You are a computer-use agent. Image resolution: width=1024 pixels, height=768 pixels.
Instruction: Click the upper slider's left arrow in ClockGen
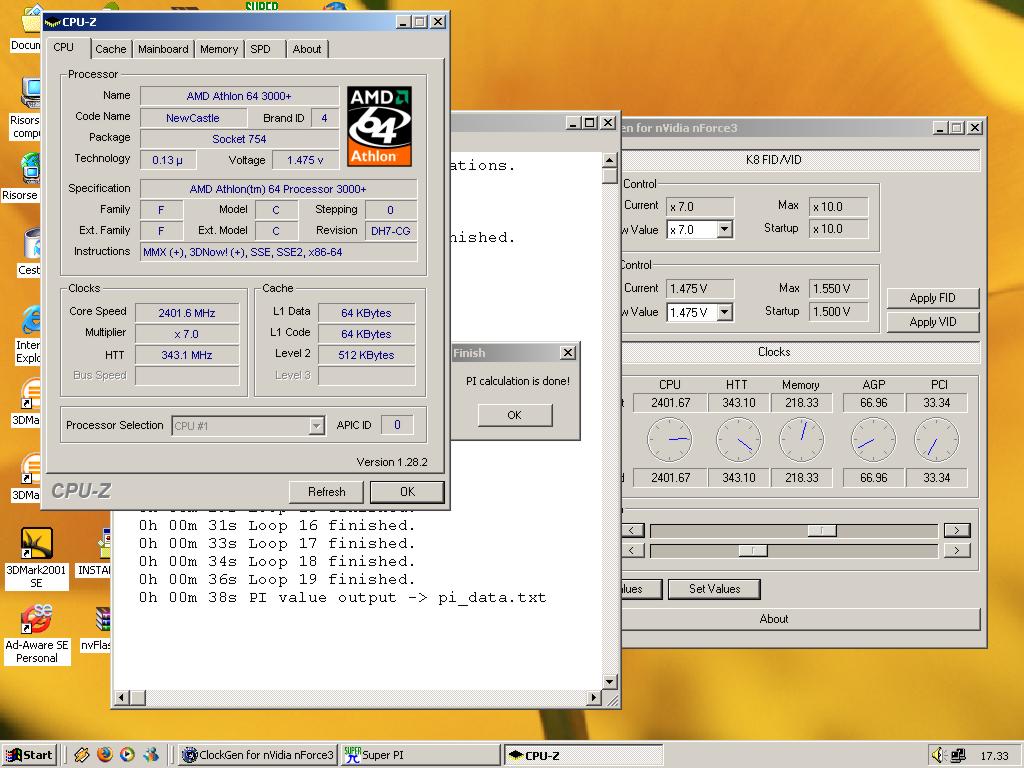coord(633,530)
